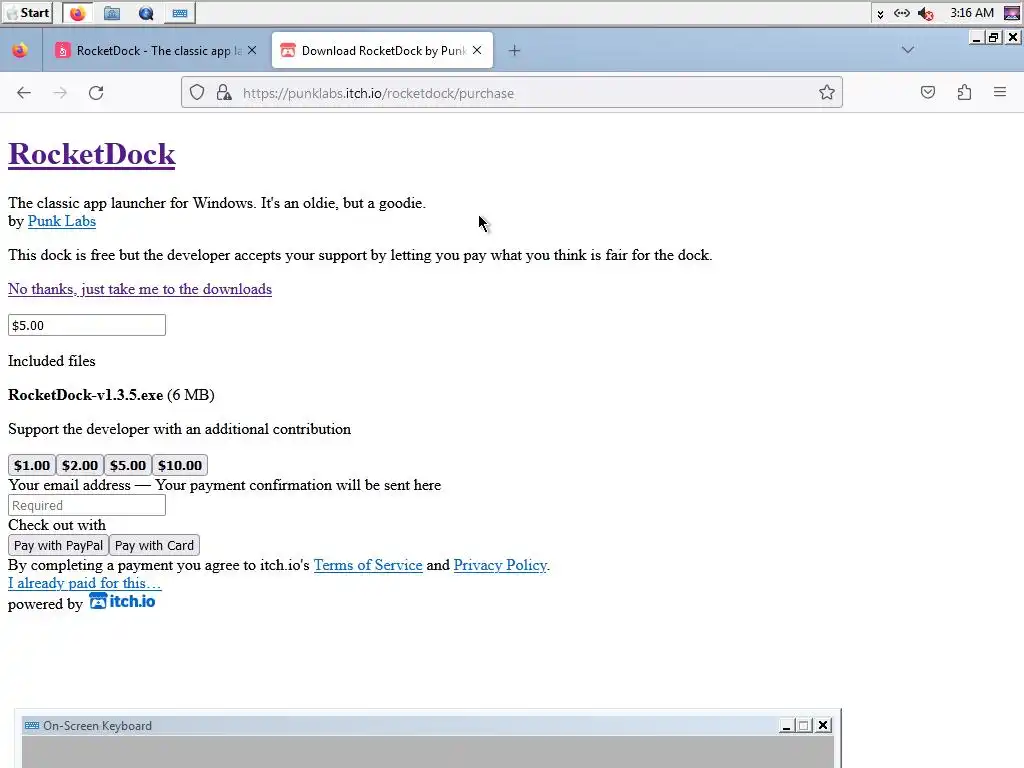Click the Required email address field

tap(87, 505)
